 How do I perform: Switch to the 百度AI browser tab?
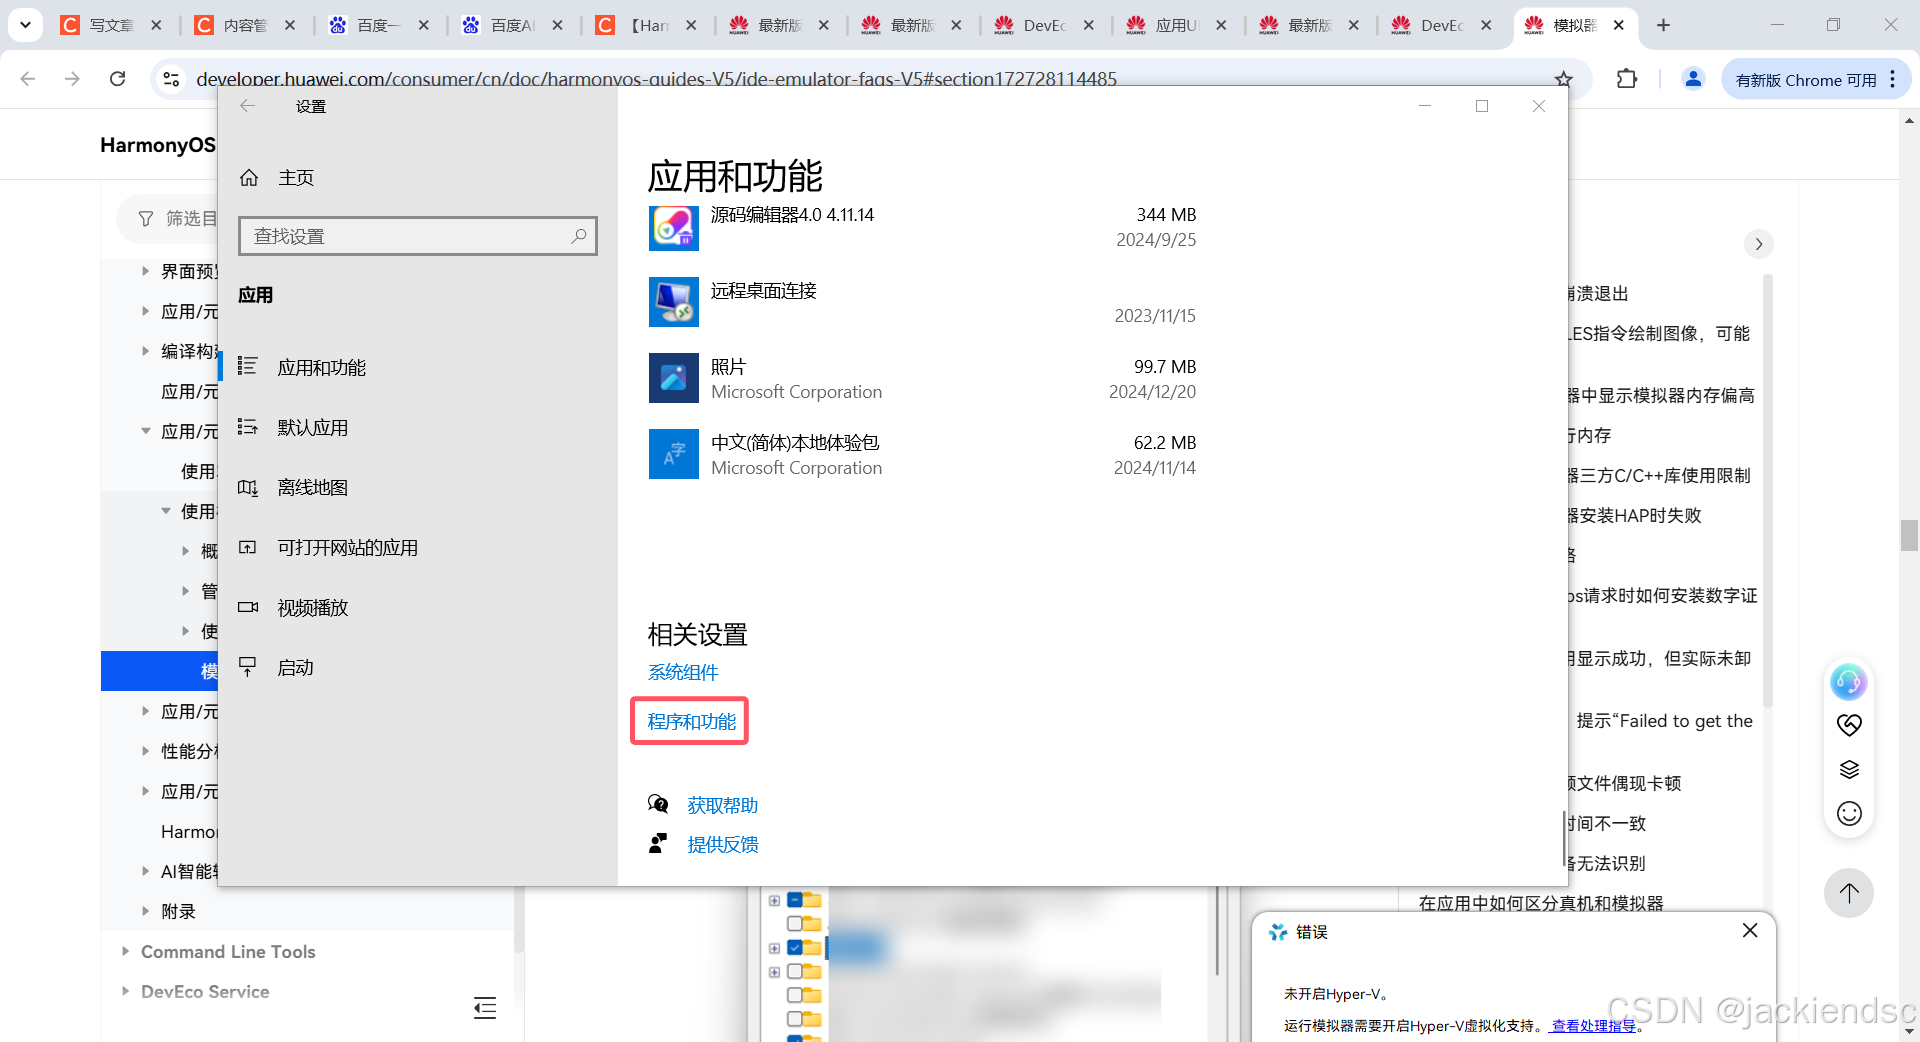point(512,25)
